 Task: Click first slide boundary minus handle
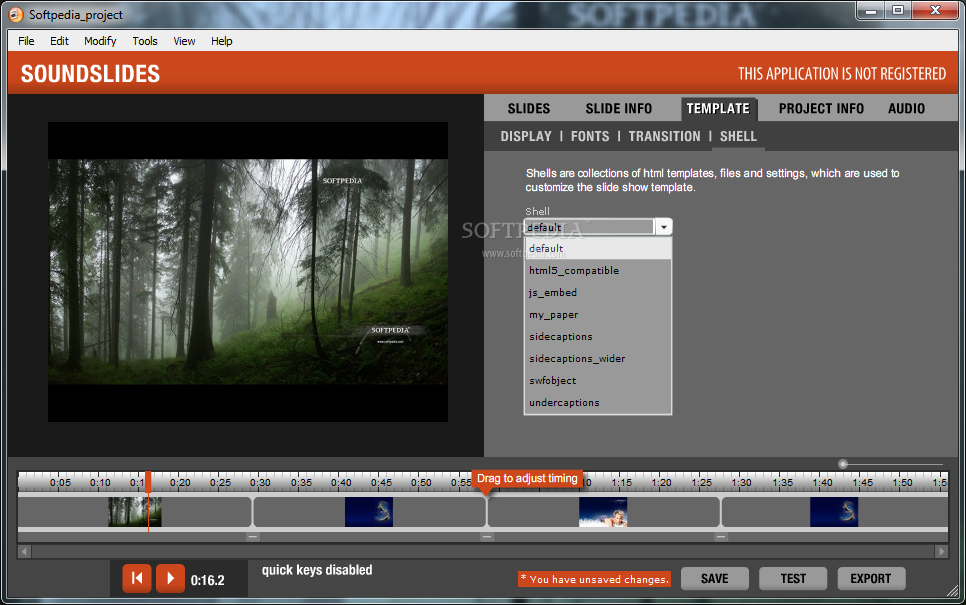253,537
